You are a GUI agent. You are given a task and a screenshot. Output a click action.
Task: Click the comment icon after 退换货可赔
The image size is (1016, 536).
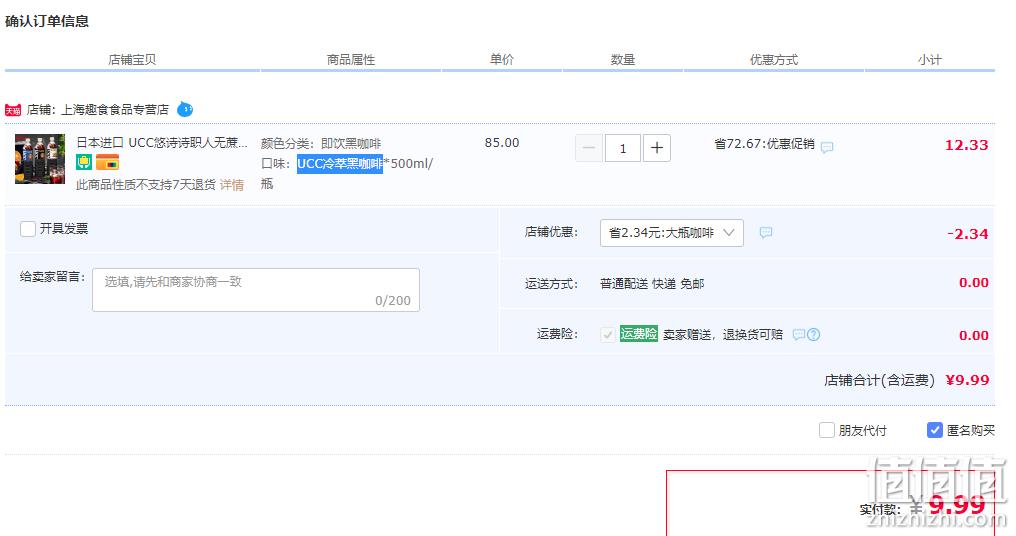point(799,335)
